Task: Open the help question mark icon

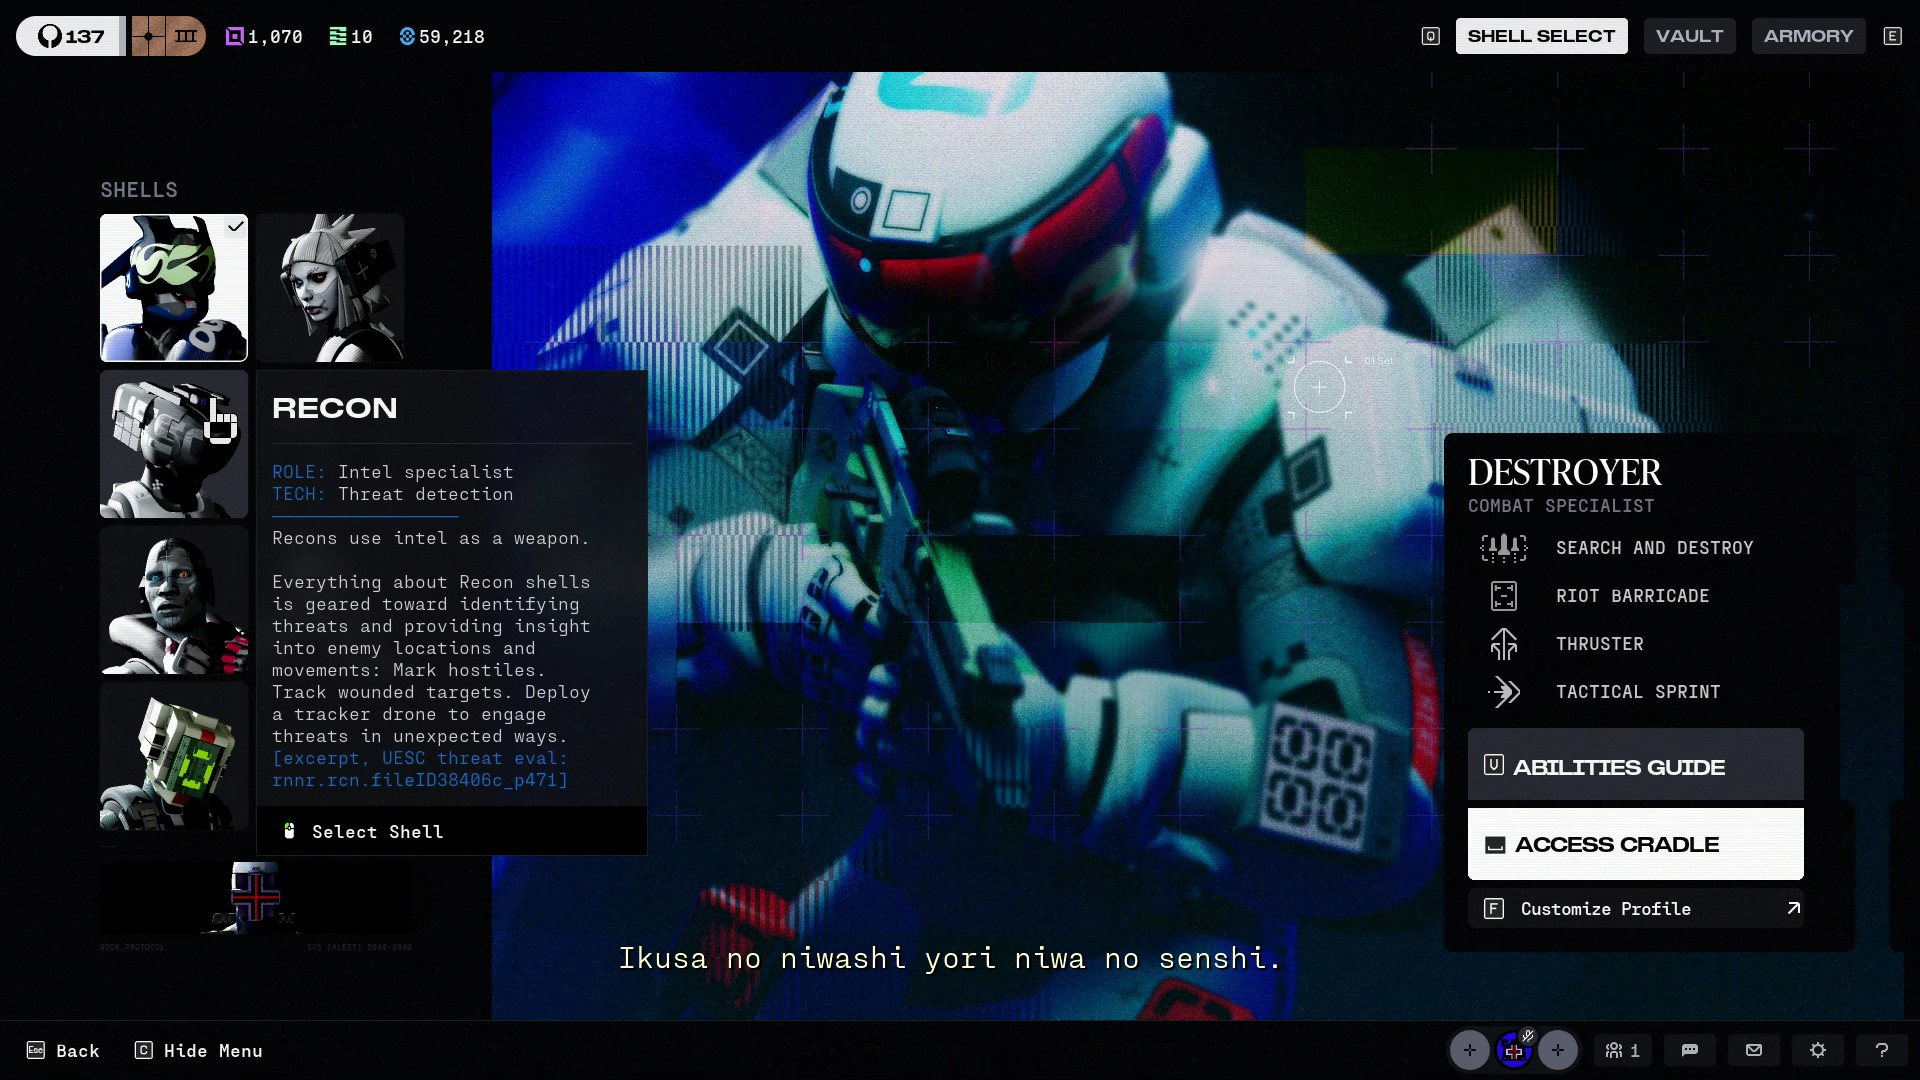Action: coord(1882,1050)
